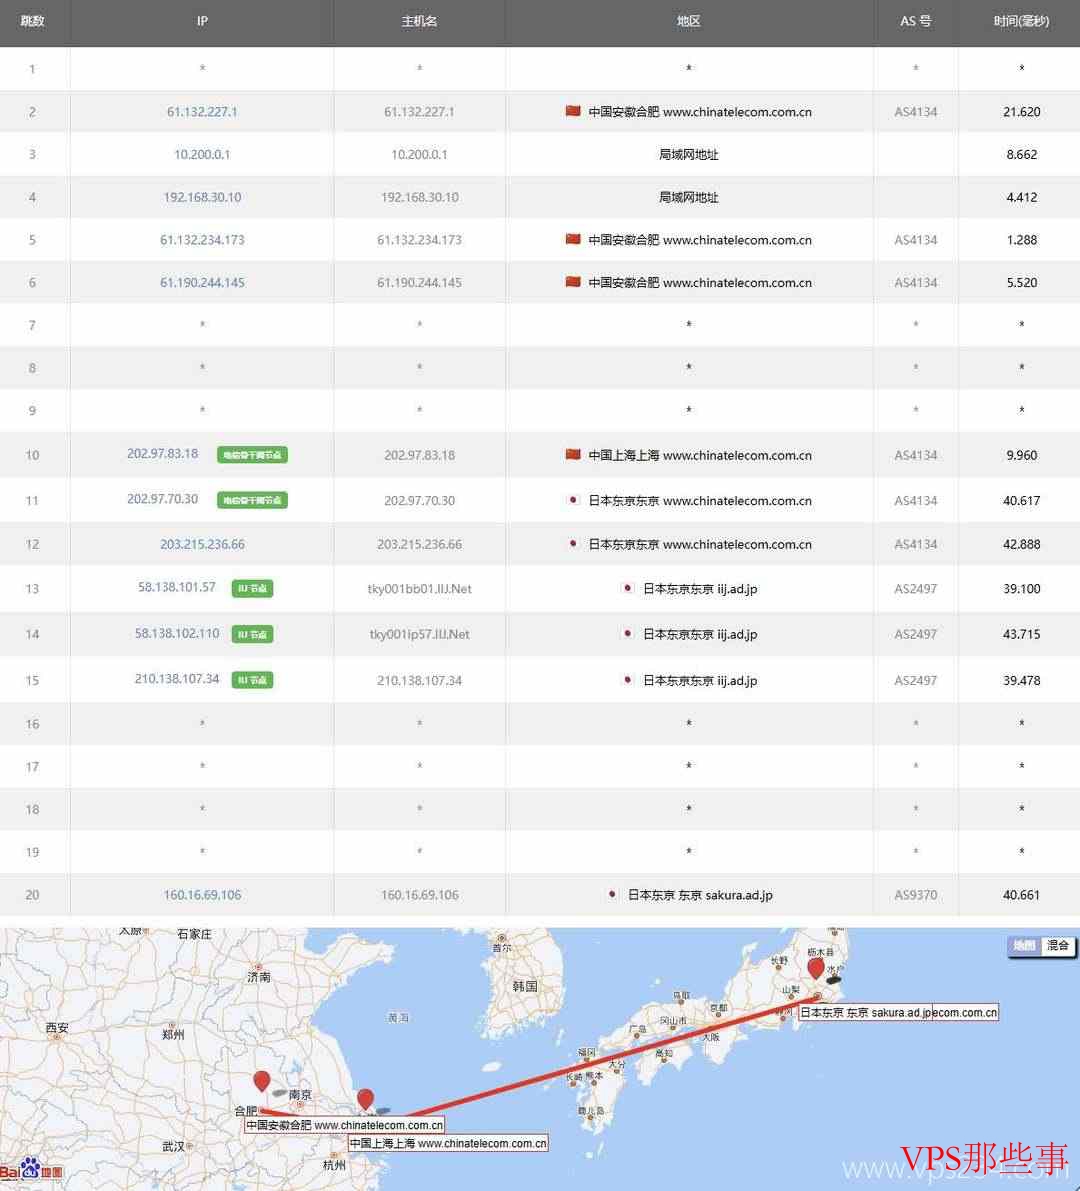Click the China flag icon in hop 6 row
The width and height of the screenshot is (1080, 1191).
pos(573,282)
